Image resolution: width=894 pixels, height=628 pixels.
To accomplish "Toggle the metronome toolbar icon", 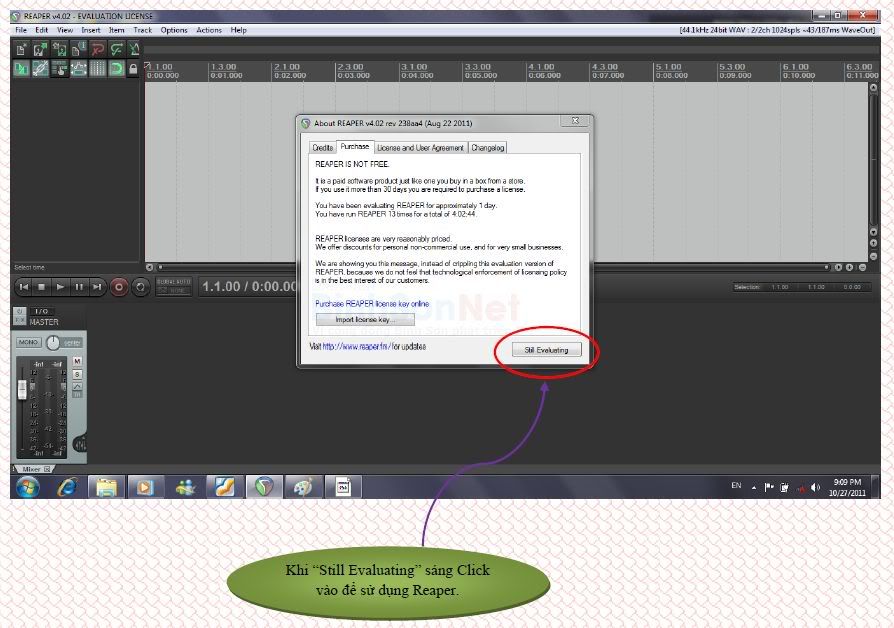I will point(135,49).
